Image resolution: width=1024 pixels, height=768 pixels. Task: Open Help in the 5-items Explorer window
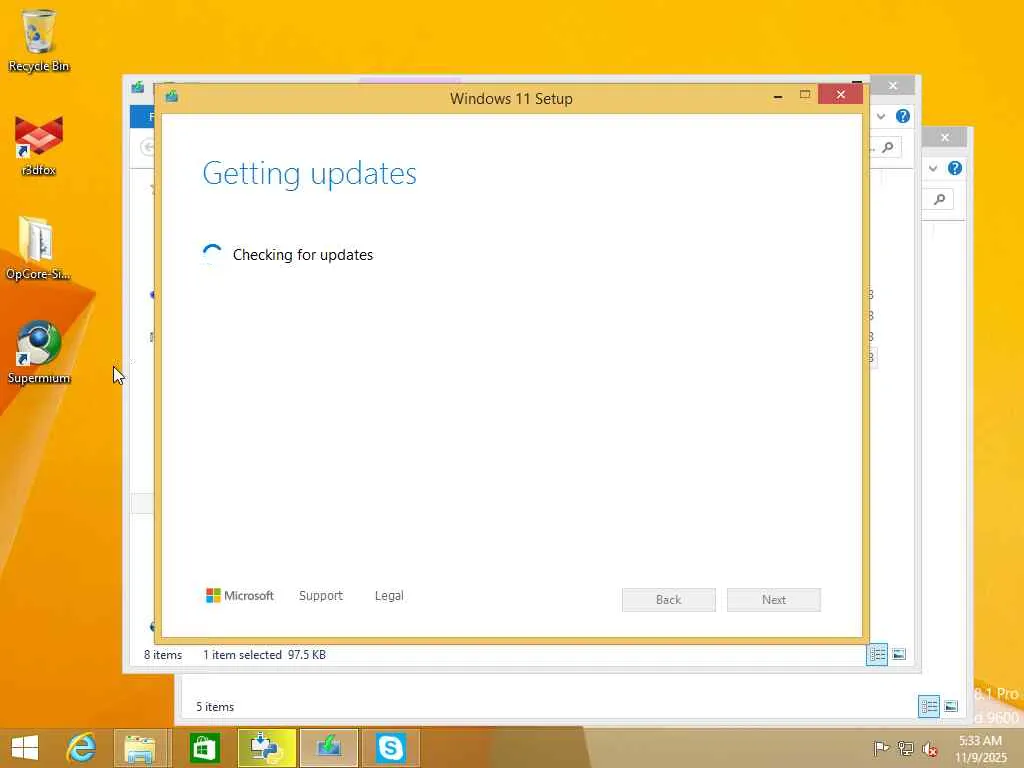coord(955,168)
